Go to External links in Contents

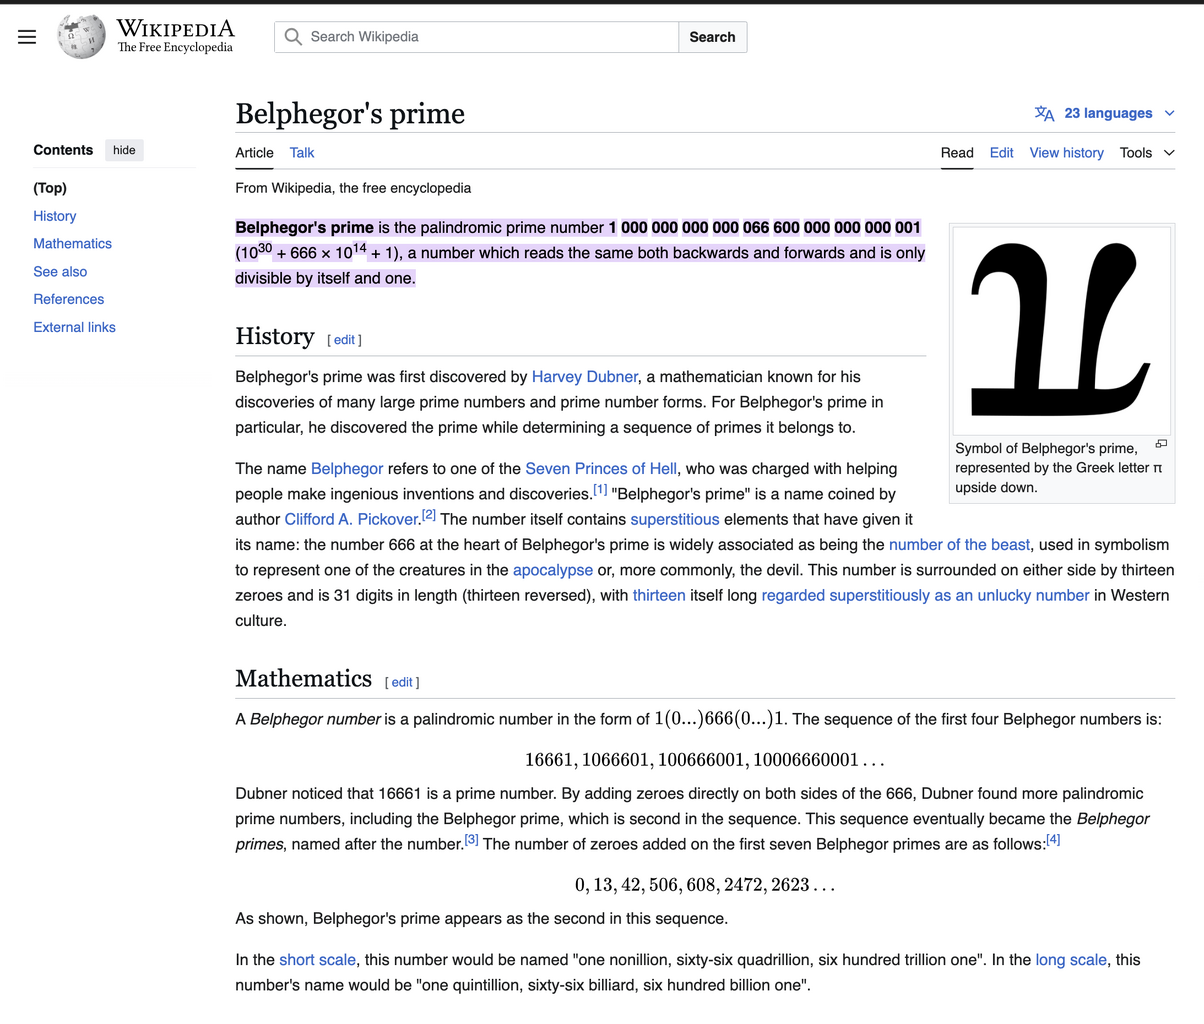coord(74,327)
